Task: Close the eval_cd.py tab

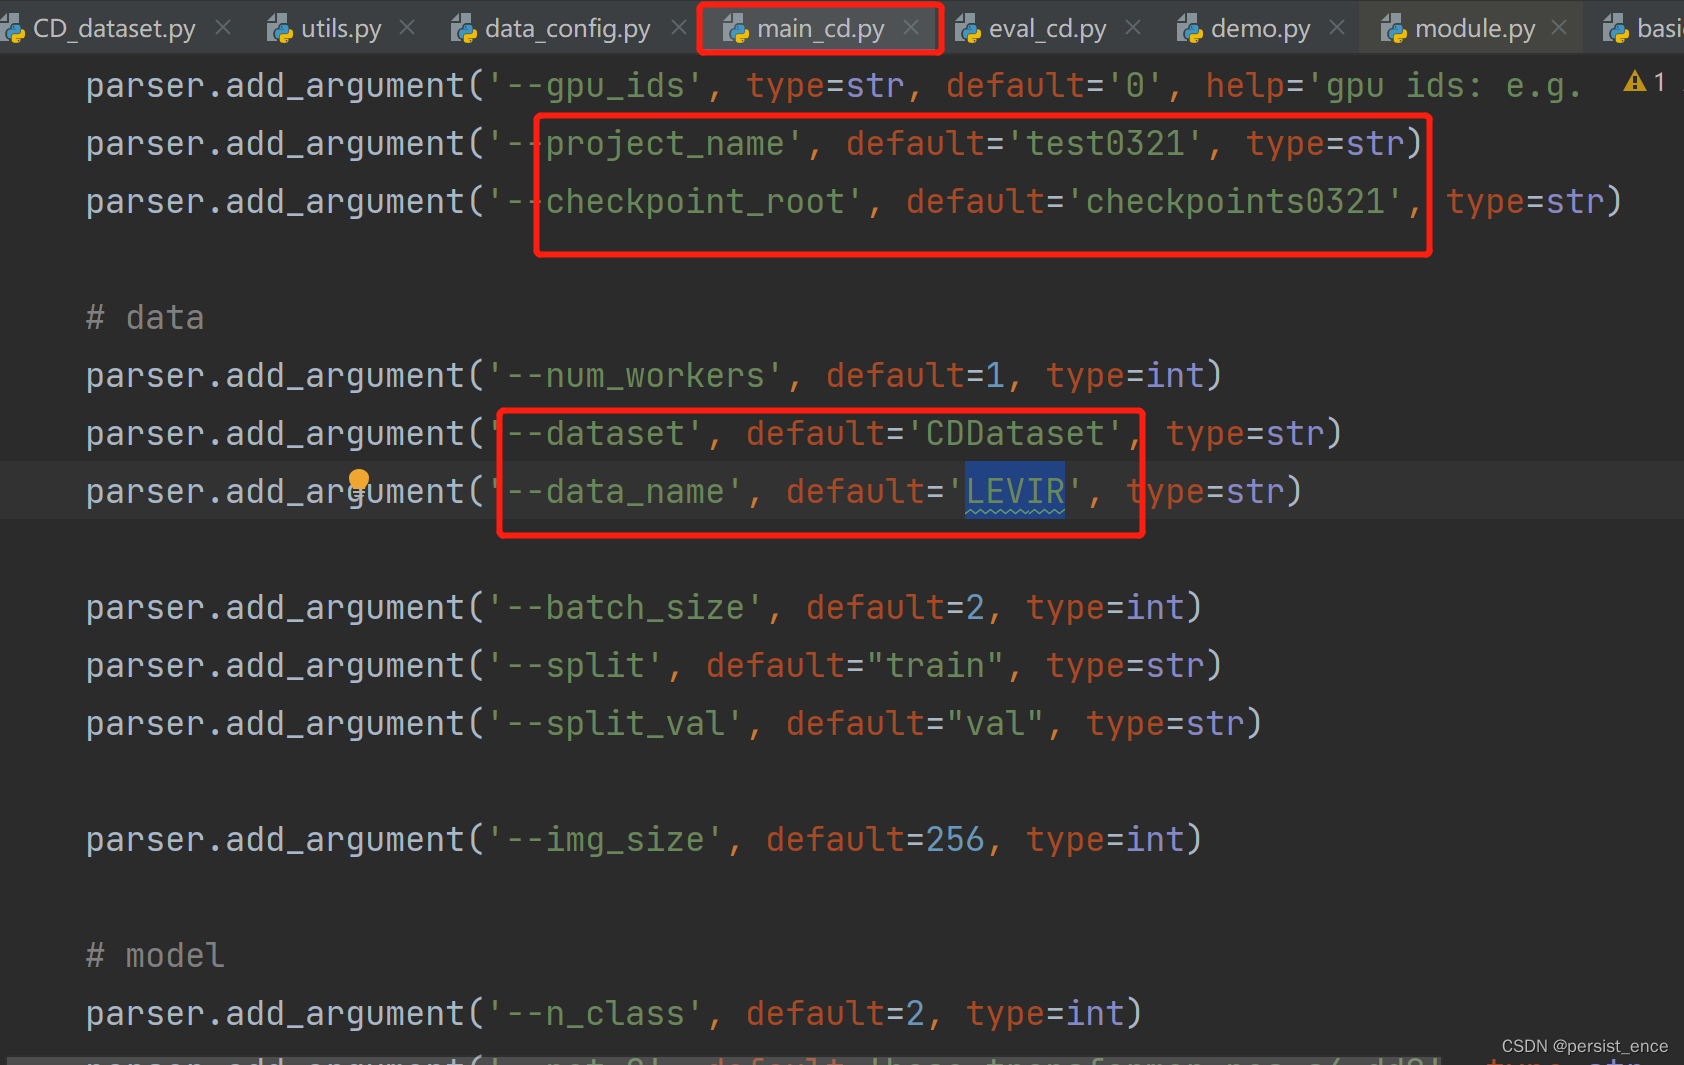Action: tap(1133, 28)
